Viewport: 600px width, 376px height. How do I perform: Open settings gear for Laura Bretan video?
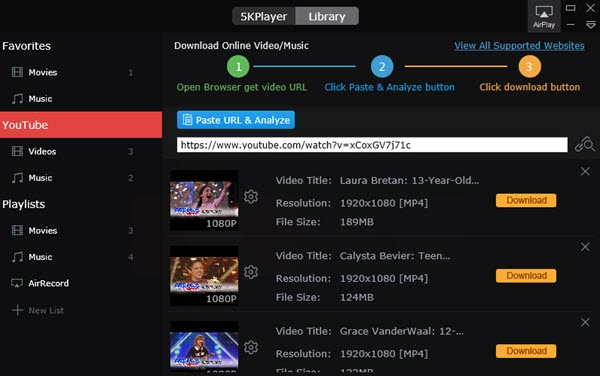pos(251,197)
